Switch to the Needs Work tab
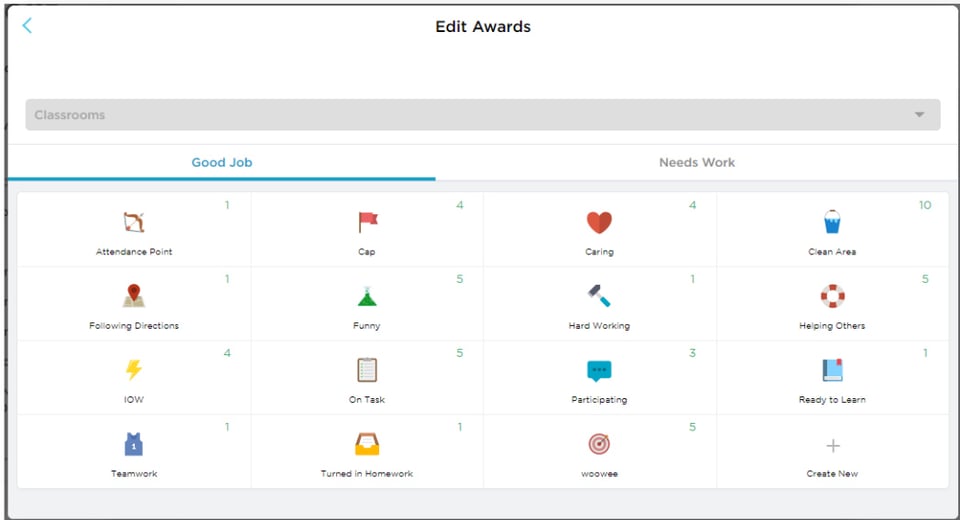The height and width of the screenshot is (520, 960). [x=697, y=162]
